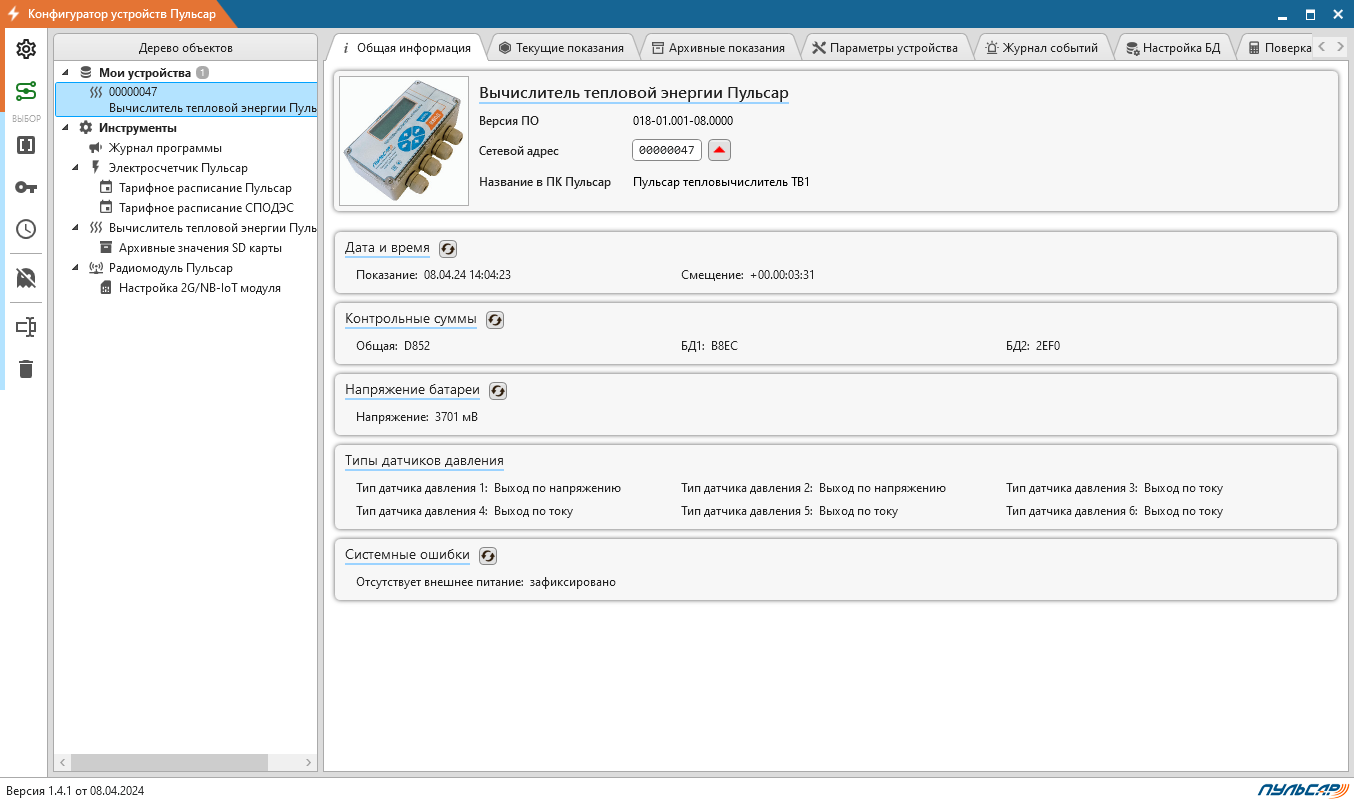Click the Общая checksum D852
This screenshot has height=803, width=1354.
point(417,346)
